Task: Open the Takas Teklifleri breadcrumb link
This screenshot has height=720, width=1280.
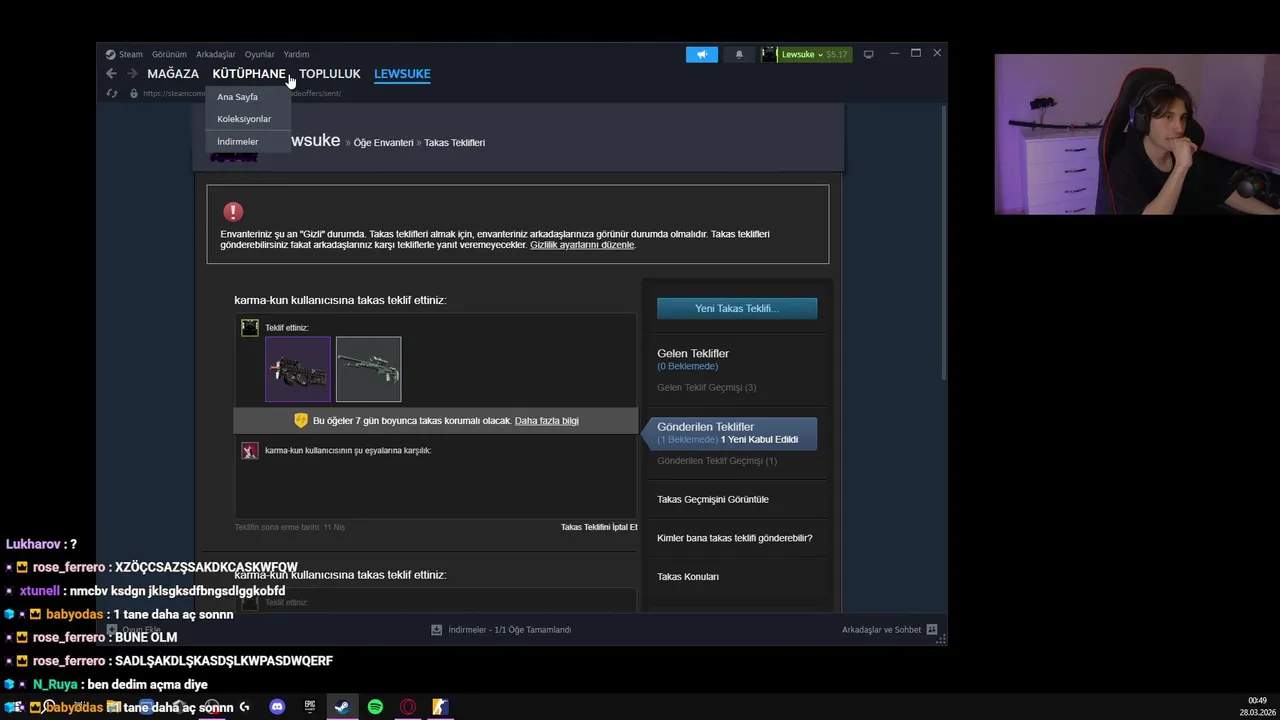Action: click(x=454, y=143)
